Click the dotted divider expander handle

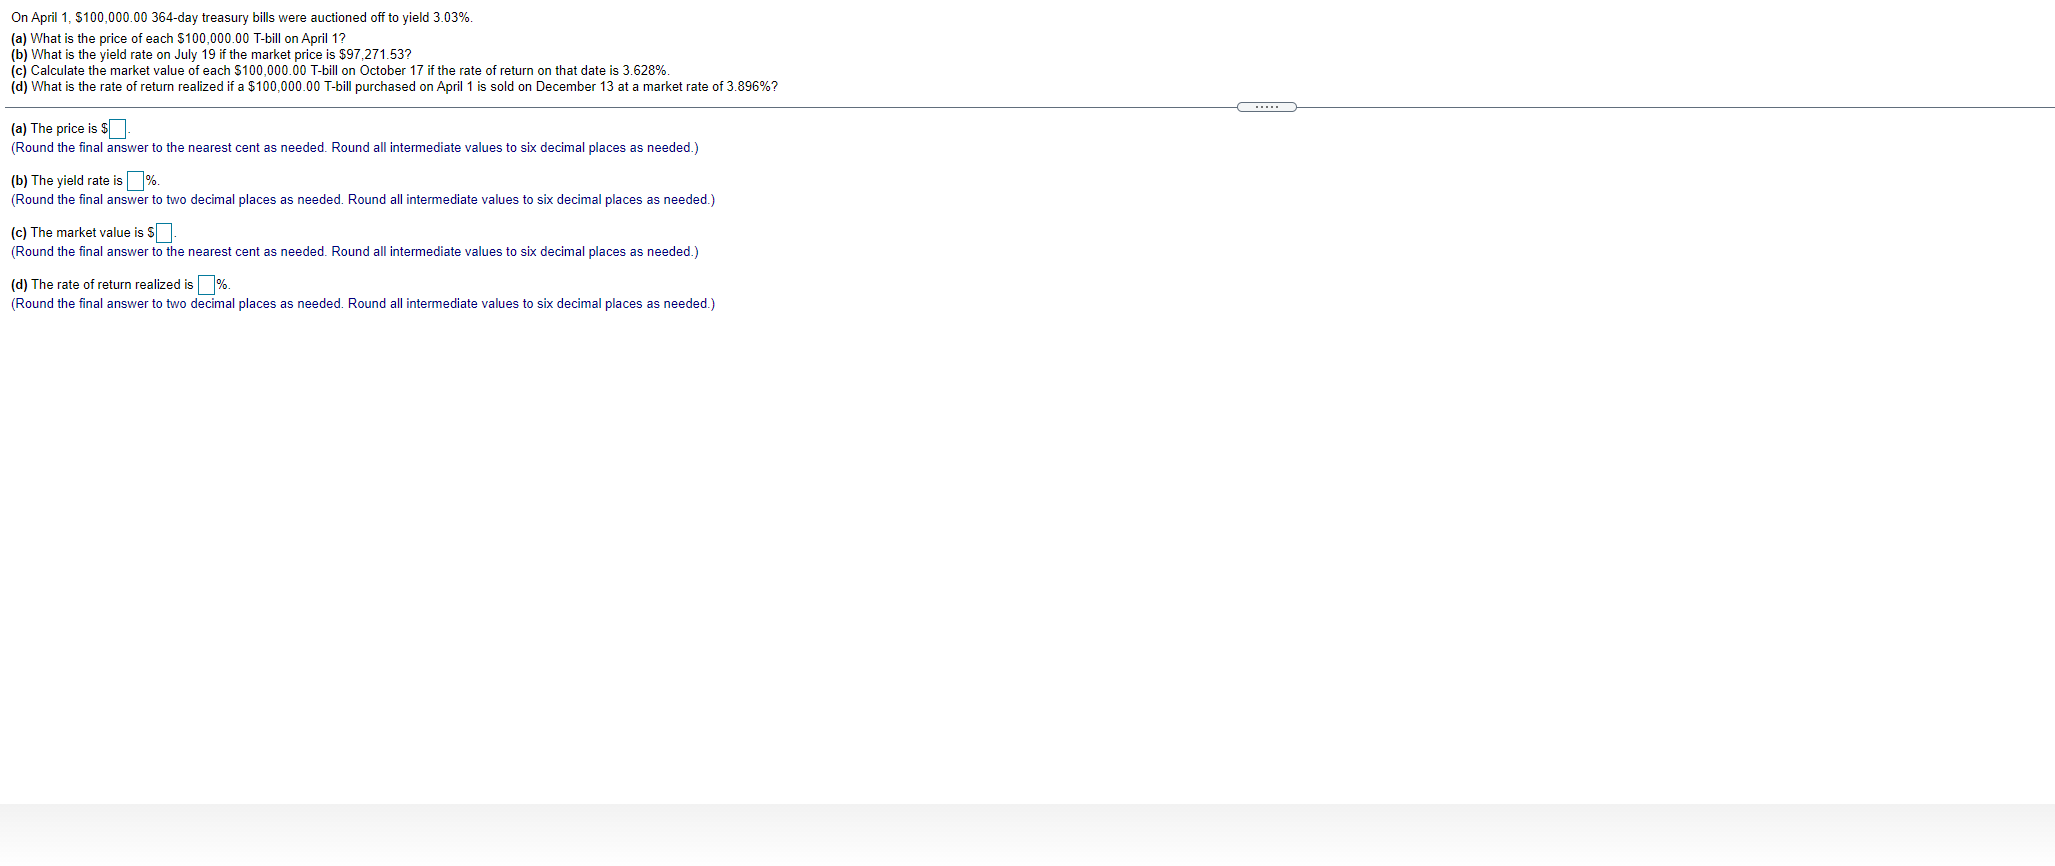tap(1266, 107)
